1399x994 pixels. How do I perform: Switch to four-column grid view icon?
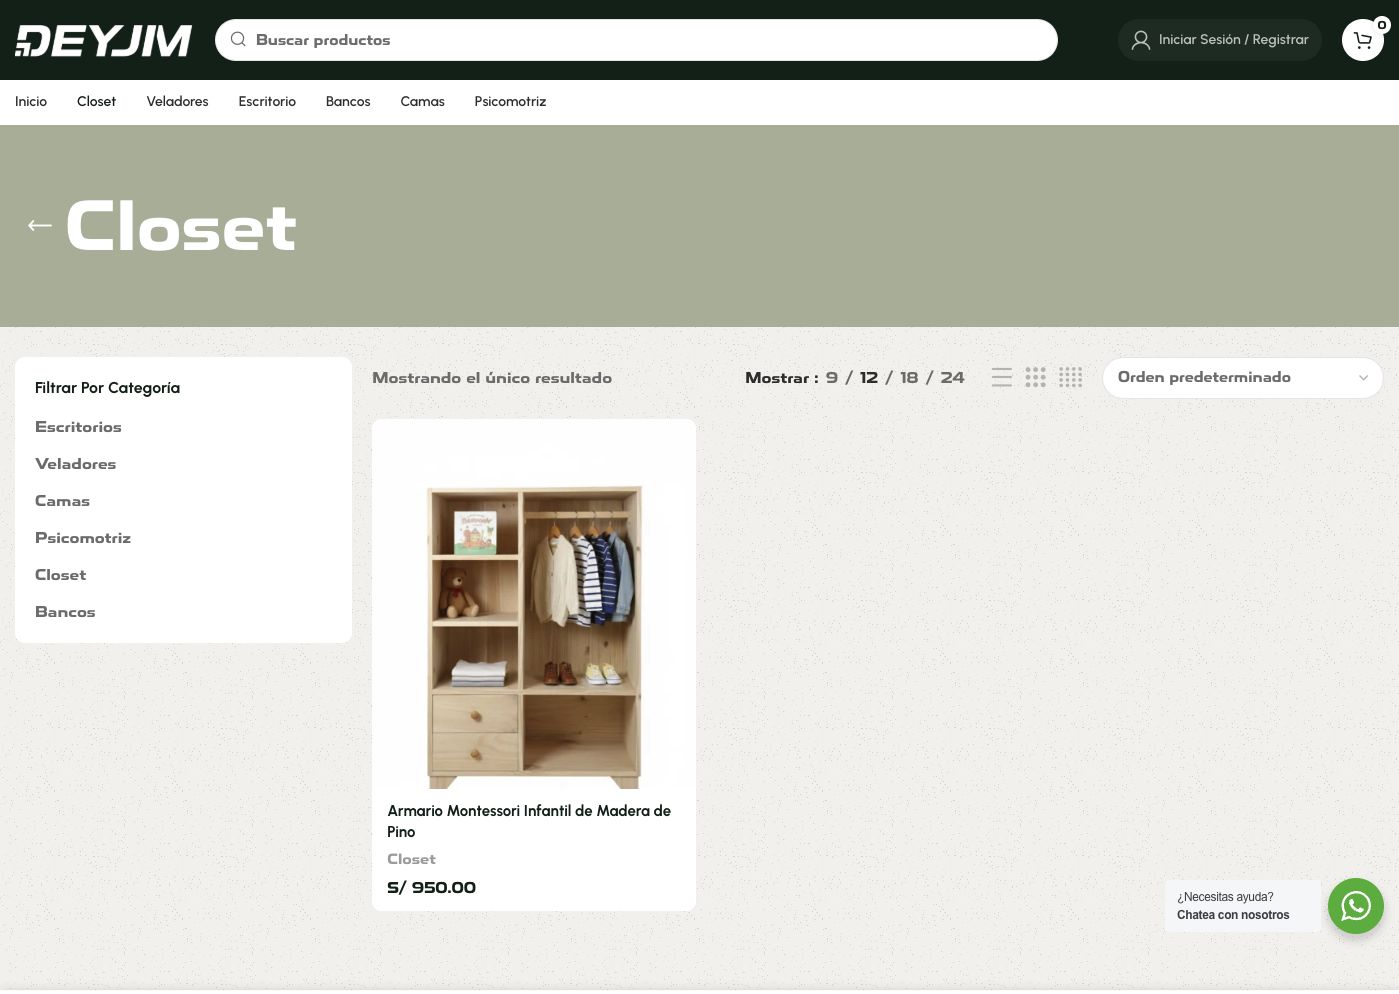[1071, 377]
